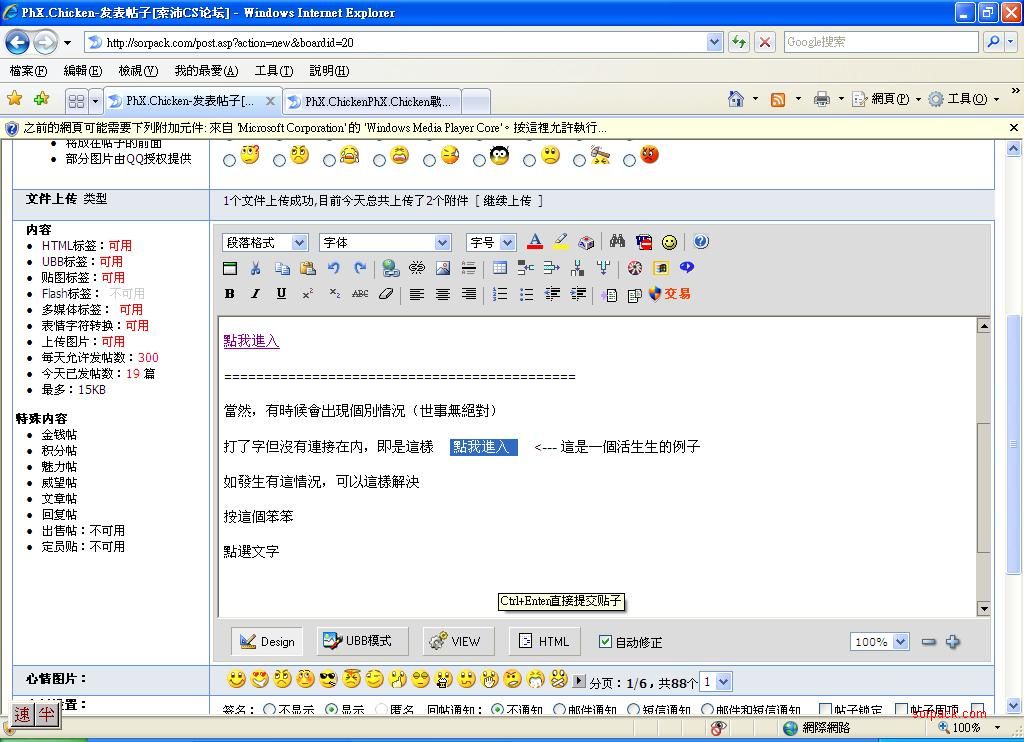Screen dimensions: 1024x742
Task: Expand the address bar URL history dropdown
Action: pos(714,42)
